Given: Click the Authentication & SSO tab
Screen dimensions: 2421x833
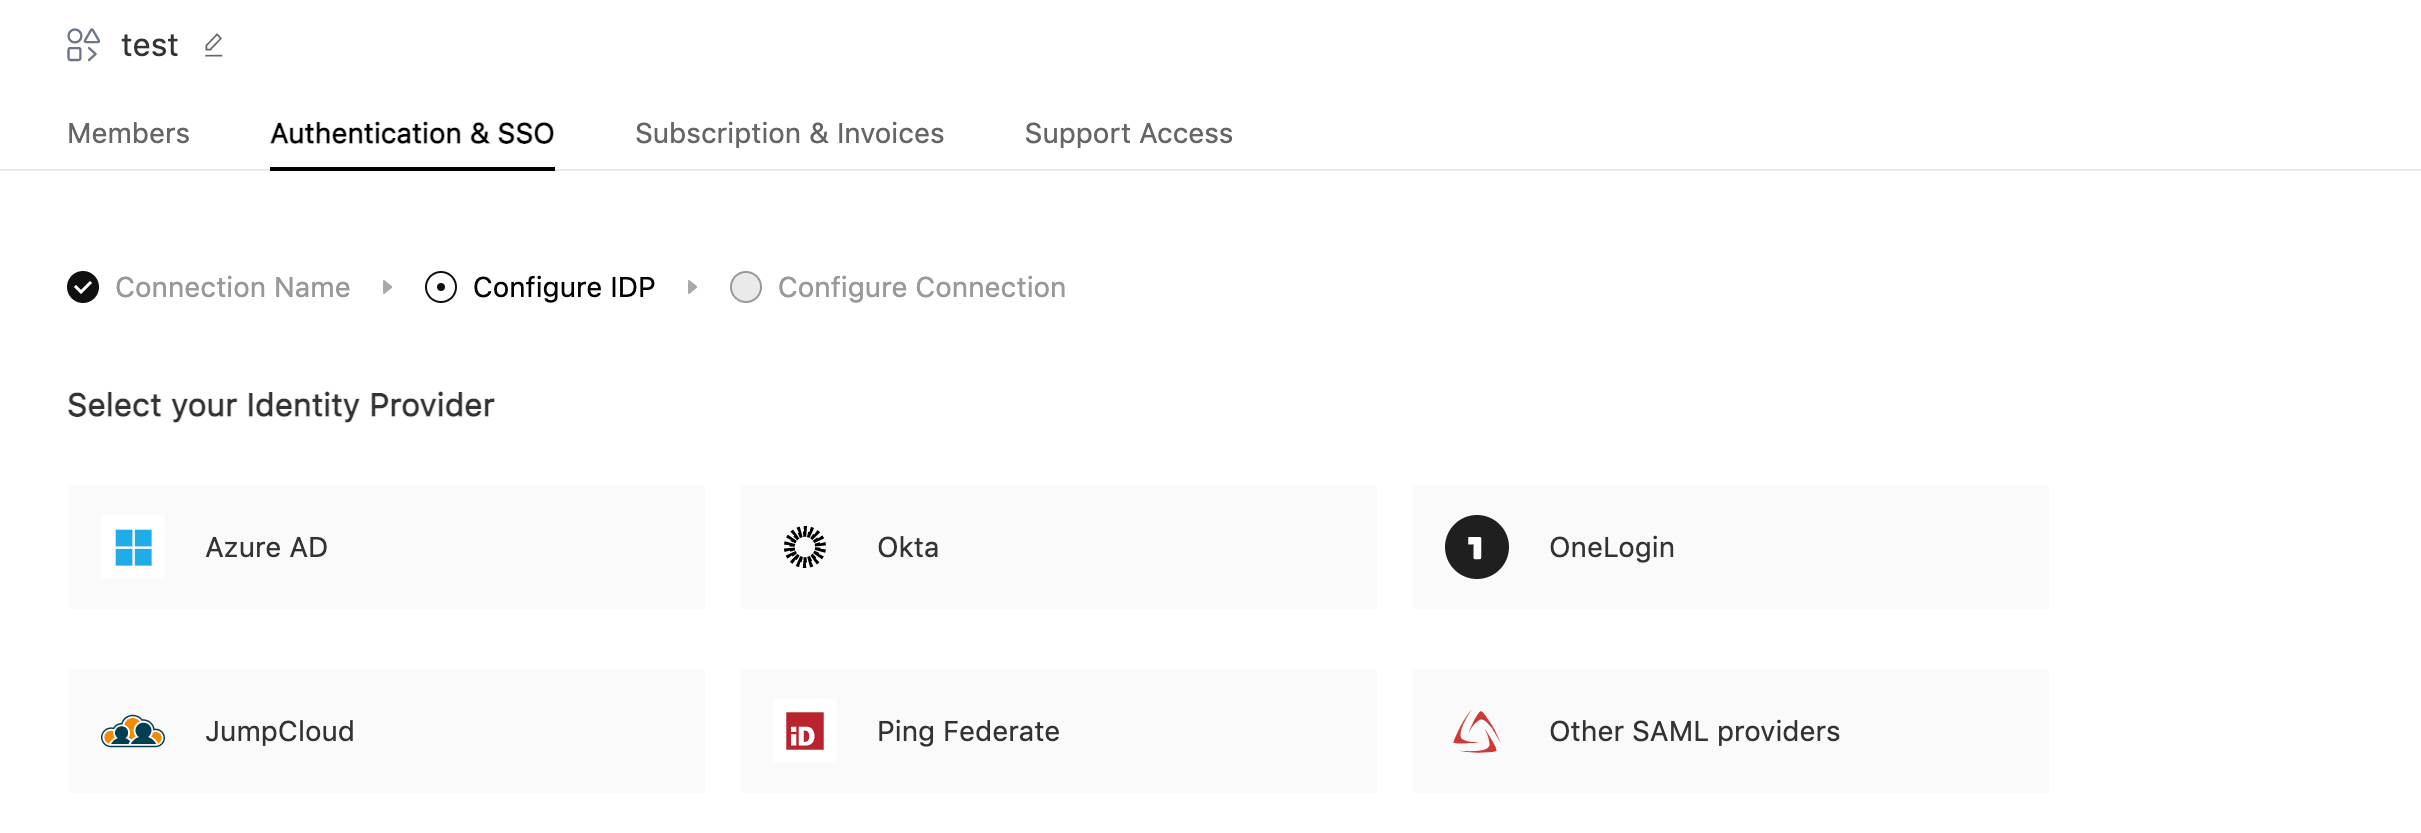Looking at the screenshot, I should (412, 133).
